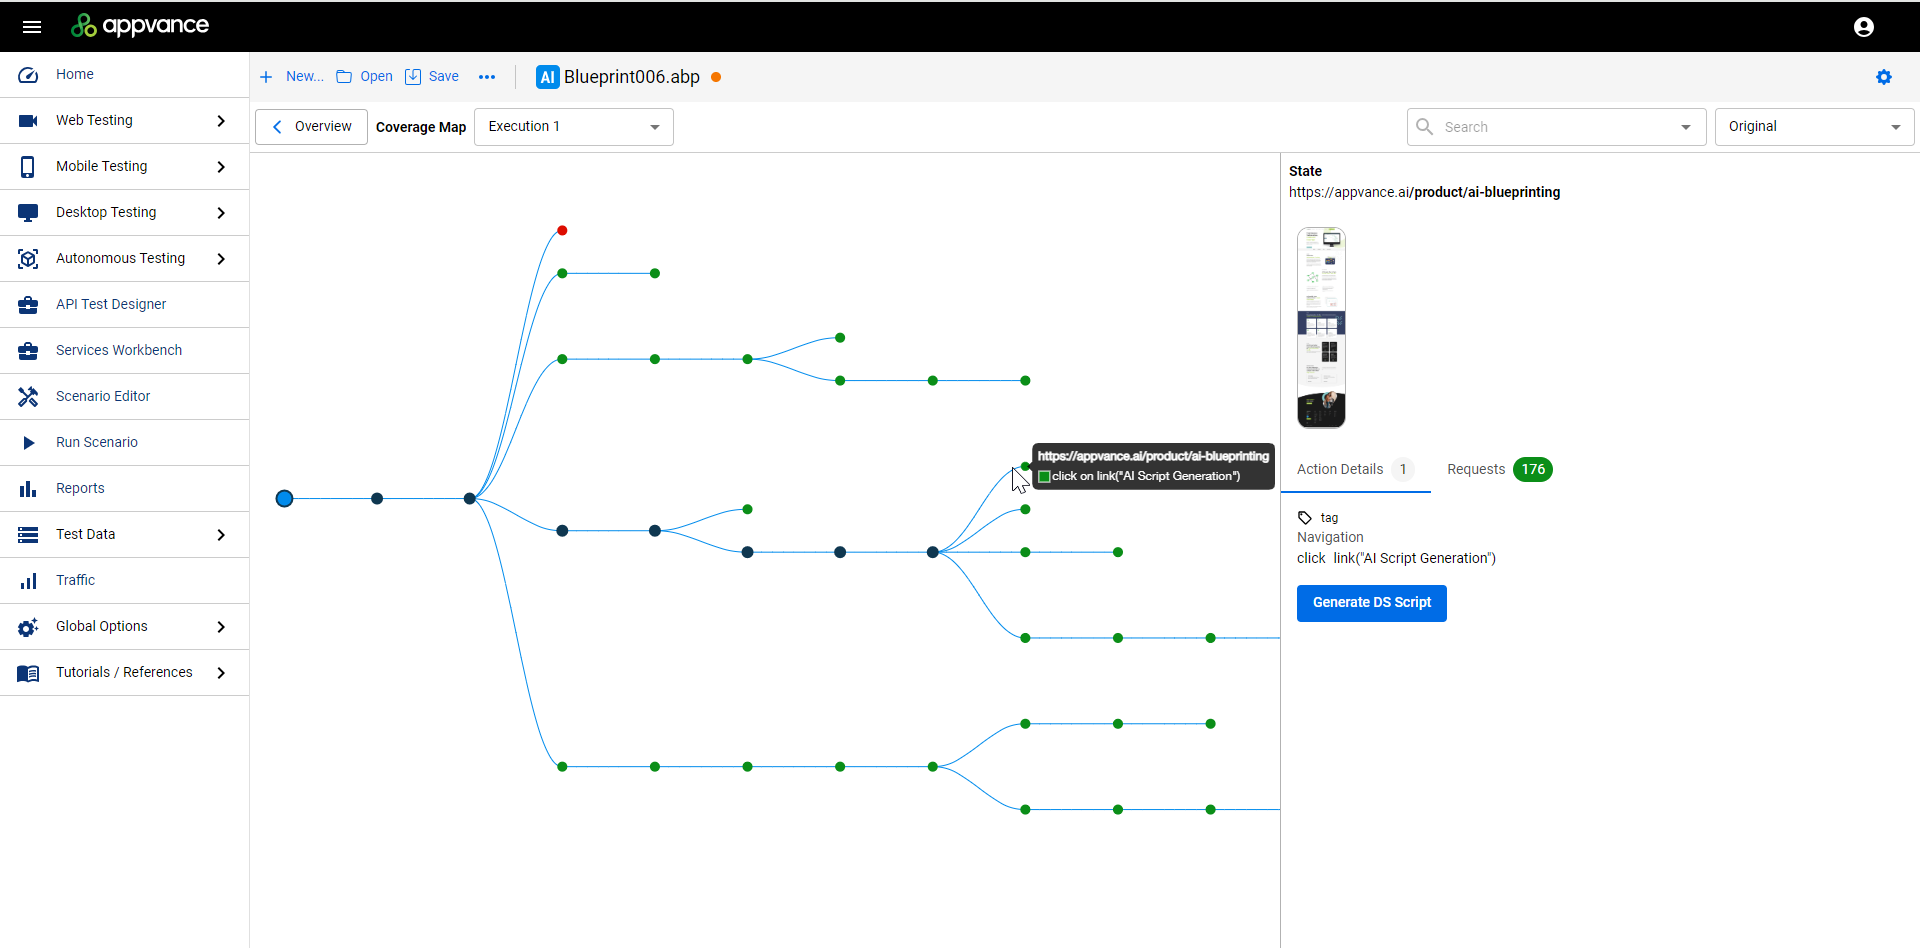Open the hamburger navigation menu
Viewport: 1920px width, 948px height.
(x=32, y=27)
